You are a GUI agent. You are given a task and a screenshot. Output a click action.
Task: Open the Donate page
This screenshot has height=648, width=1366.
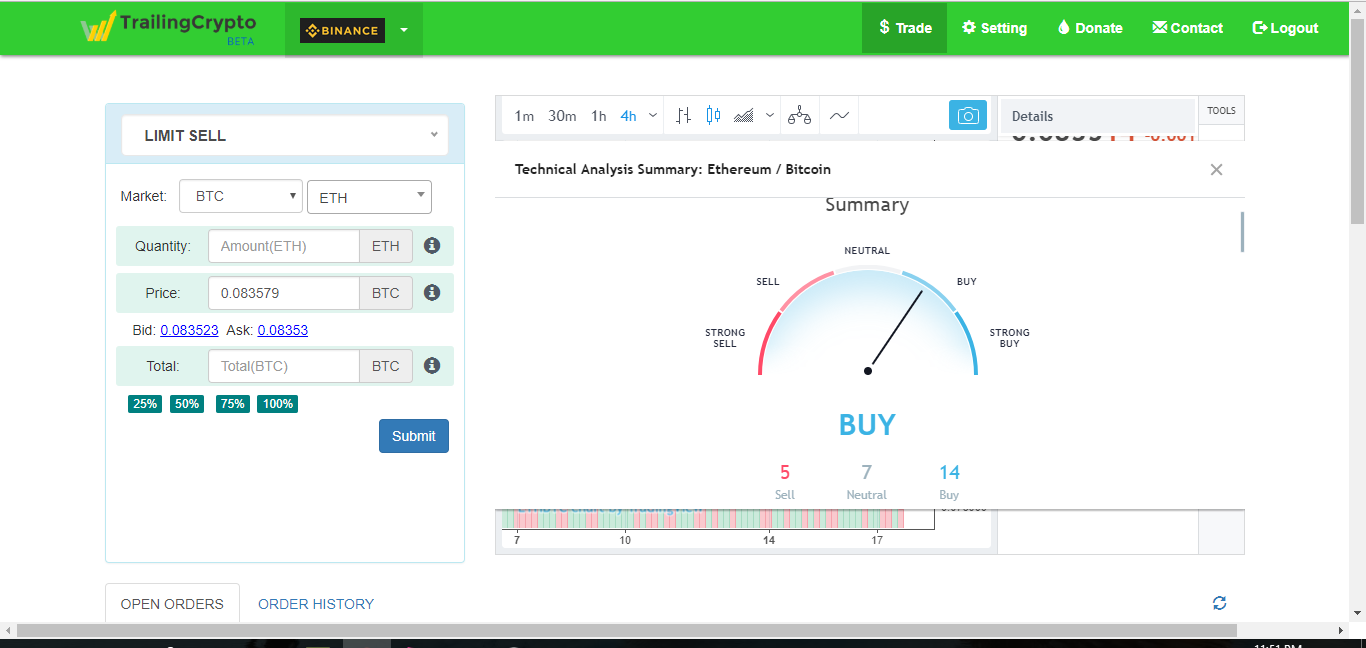coord(1089,28)
